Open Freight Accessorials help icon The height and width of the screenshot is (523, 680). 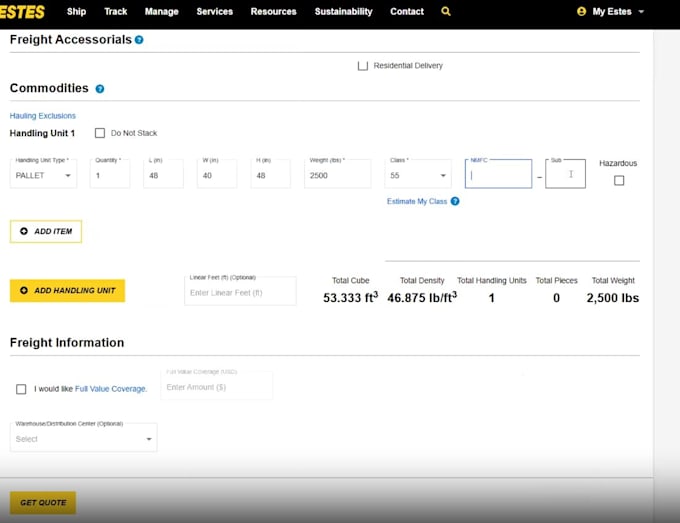(139, 40)
